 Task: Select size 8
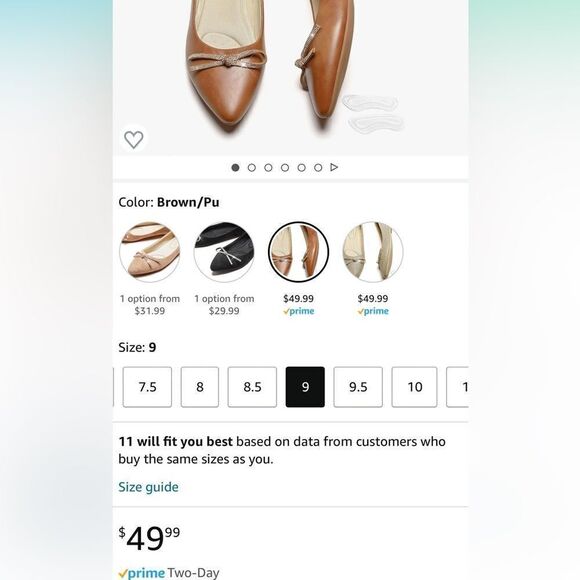click(x=200, y=387)
